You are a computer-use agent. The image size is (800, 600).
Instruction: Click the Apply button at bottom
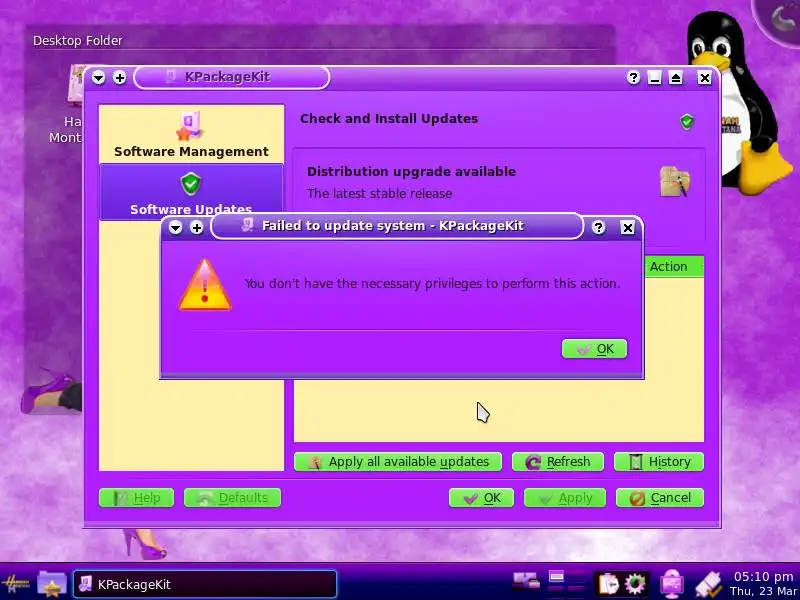click(x=565, y=498)
